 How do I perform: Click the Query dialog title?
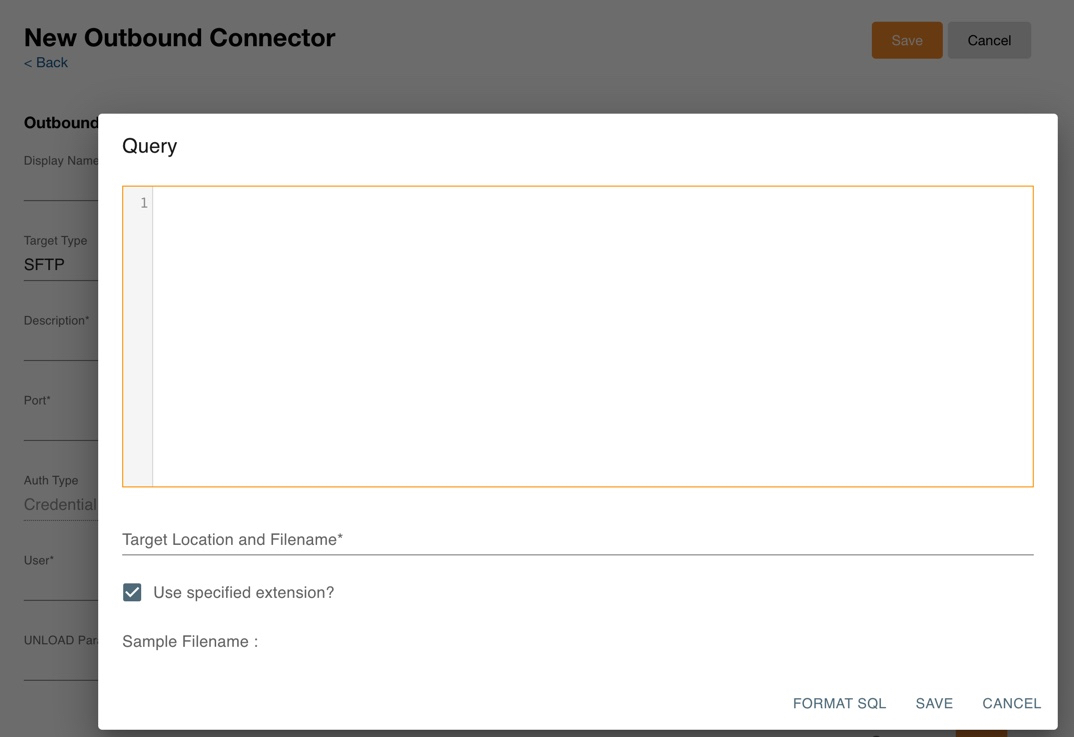pyautogui.click(x=150, y=146)
